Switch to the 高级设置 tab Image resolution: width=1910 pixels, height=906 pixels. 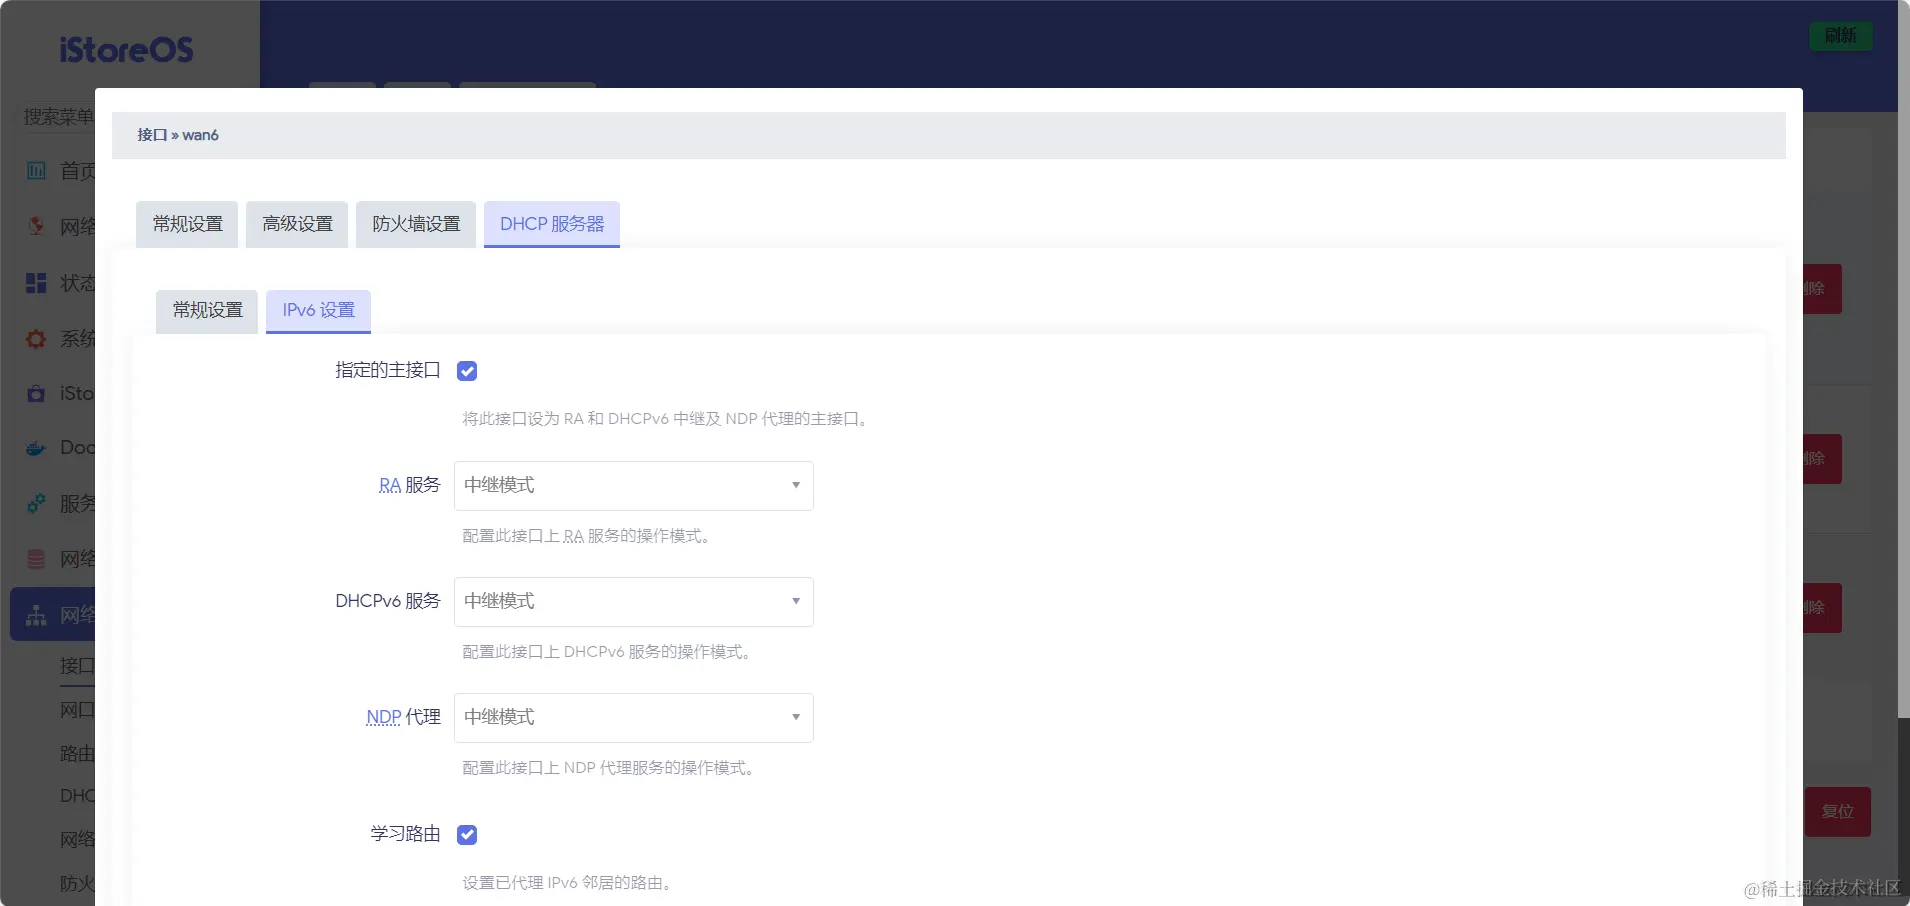(297, 224)
